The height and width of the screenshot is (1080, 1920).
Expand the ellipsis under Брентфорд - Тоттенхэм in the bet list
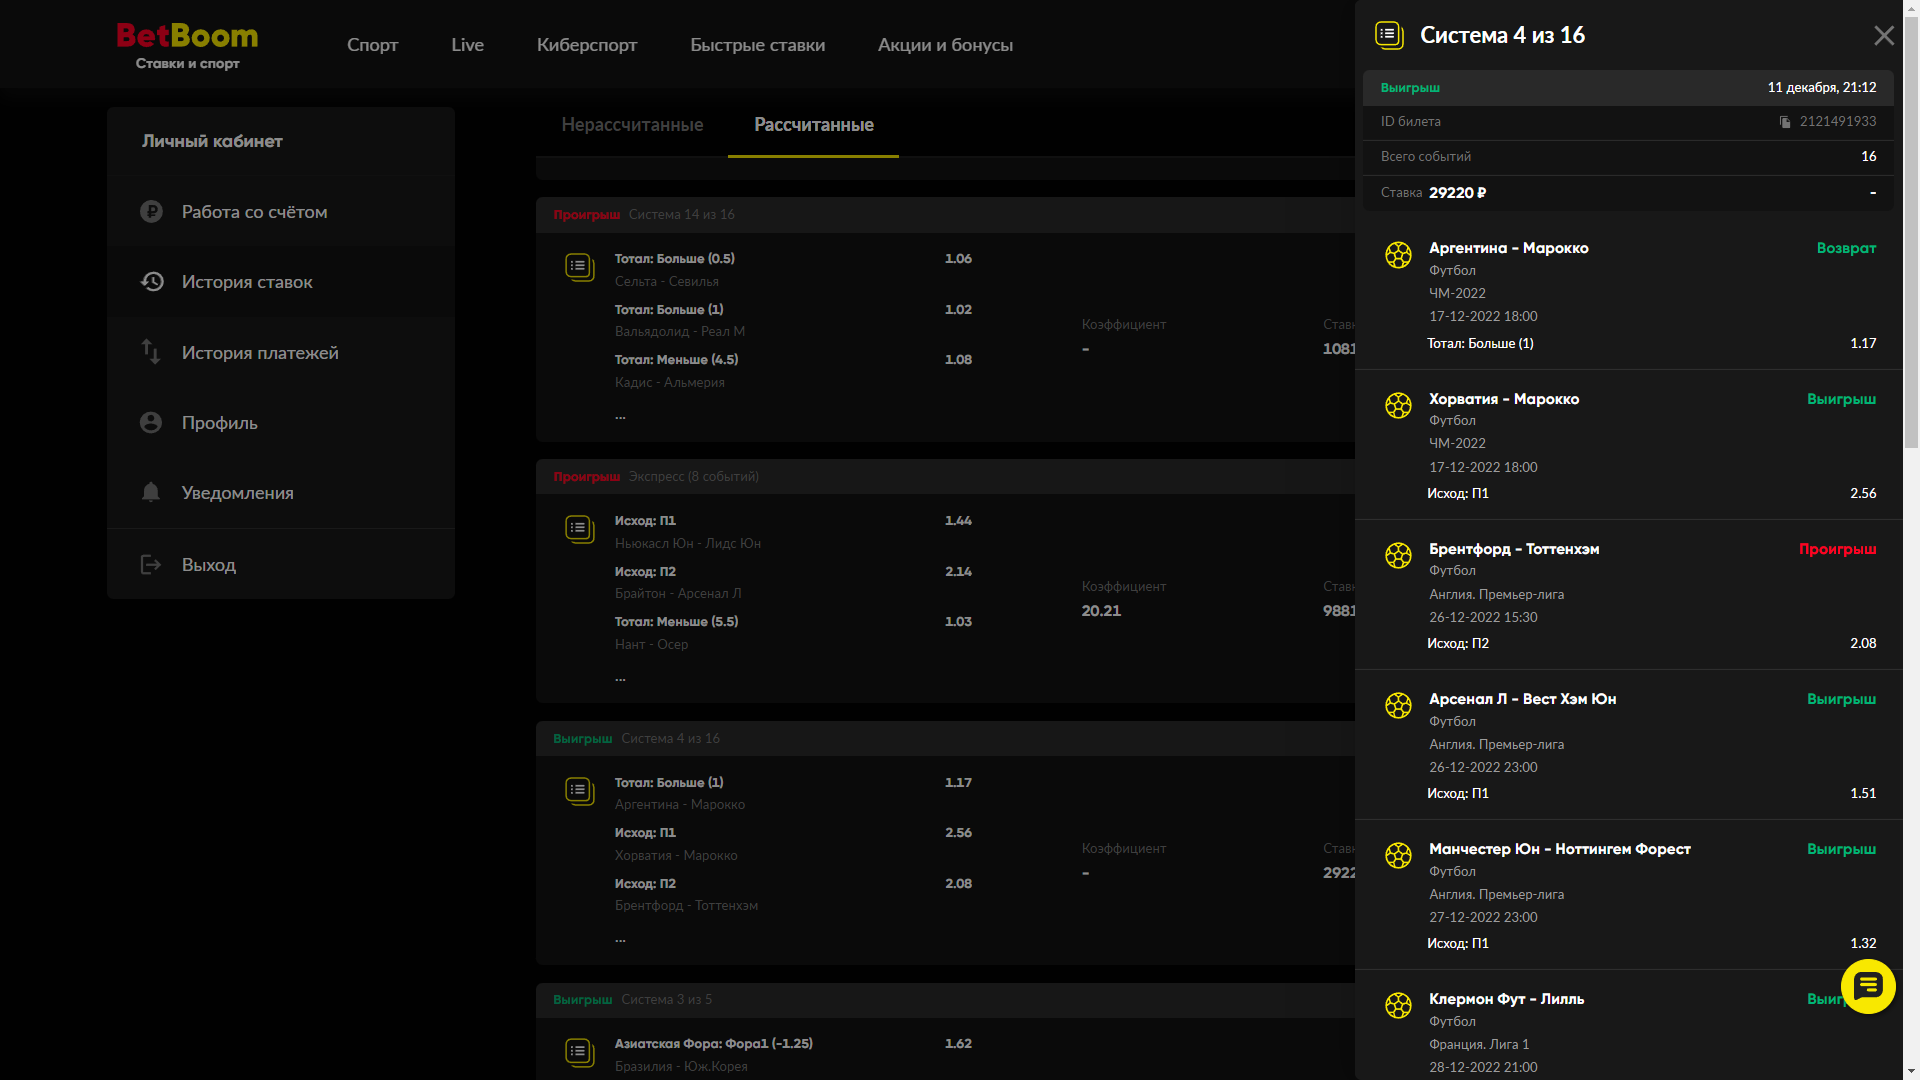pyautogui.click(x=620, y=939)
